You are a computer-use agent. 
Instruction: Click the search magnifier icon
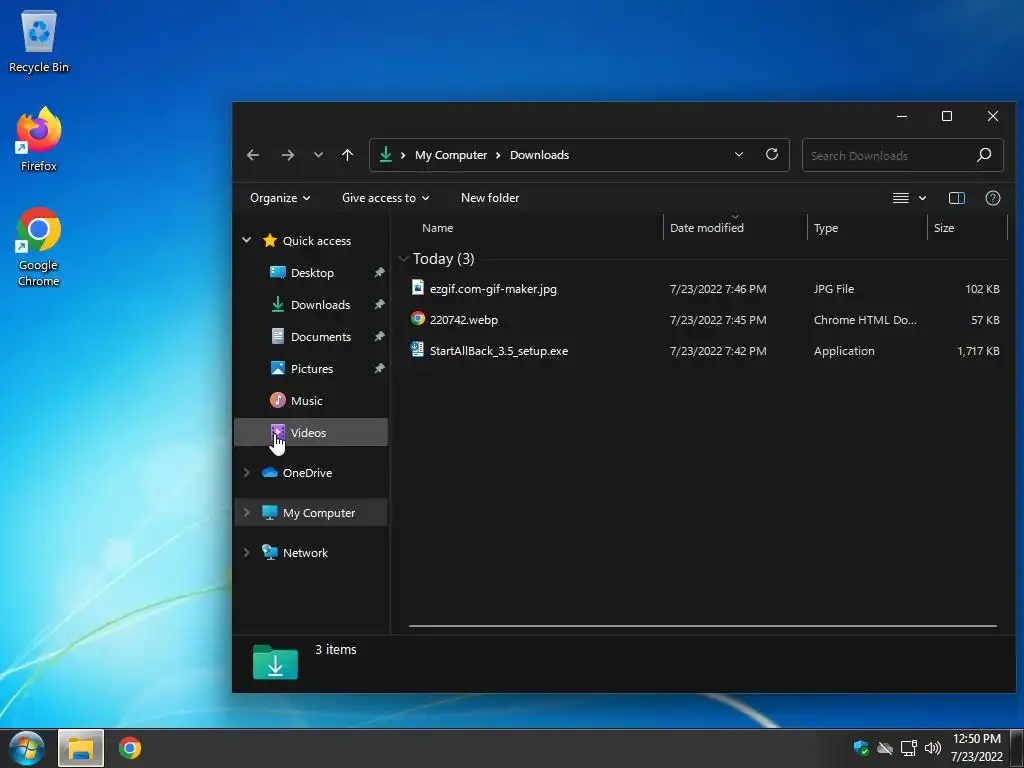tap(984, 155)
